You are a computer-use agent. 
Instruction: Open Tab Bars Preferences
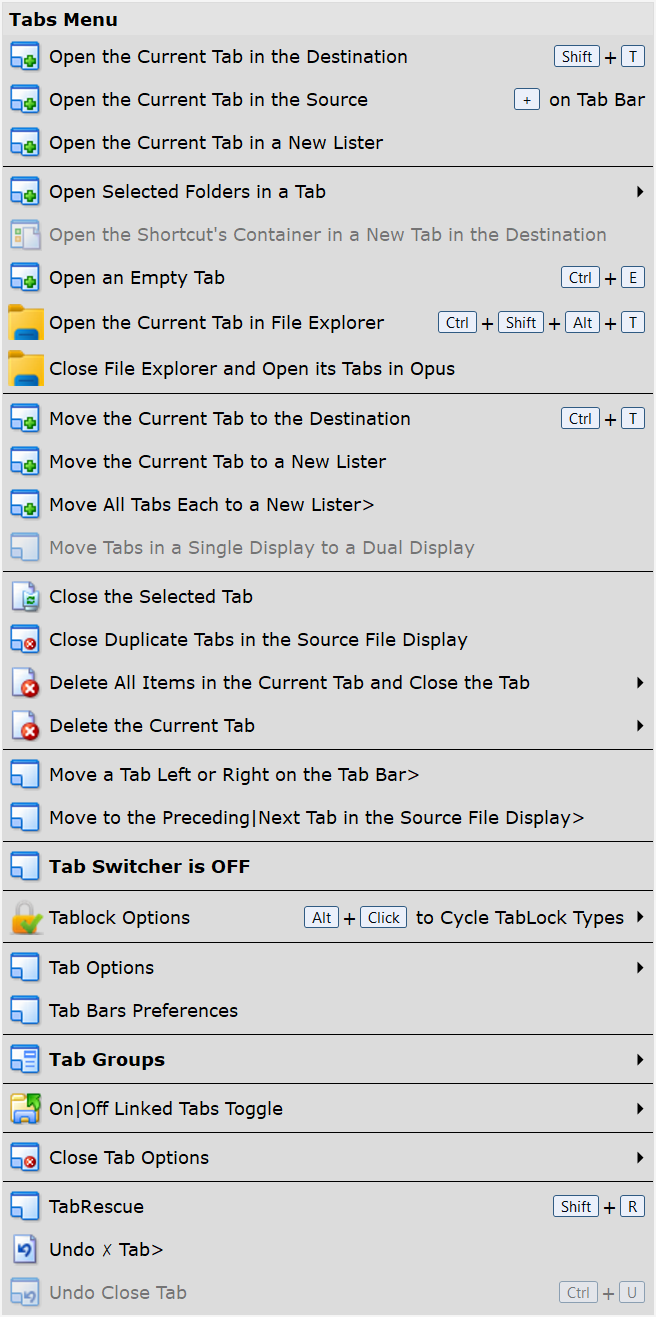coord(328,1011)
